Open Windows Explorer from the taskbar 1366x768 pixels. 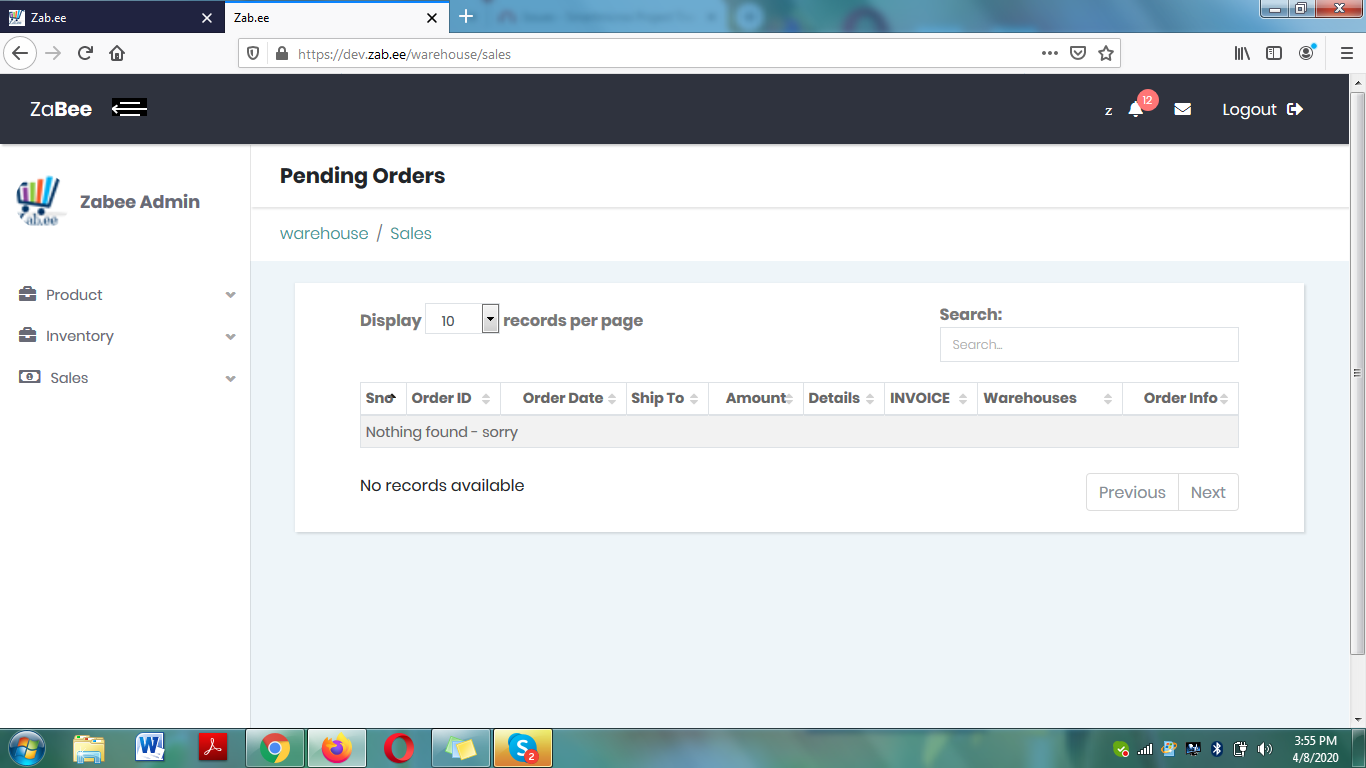[89, 748]
